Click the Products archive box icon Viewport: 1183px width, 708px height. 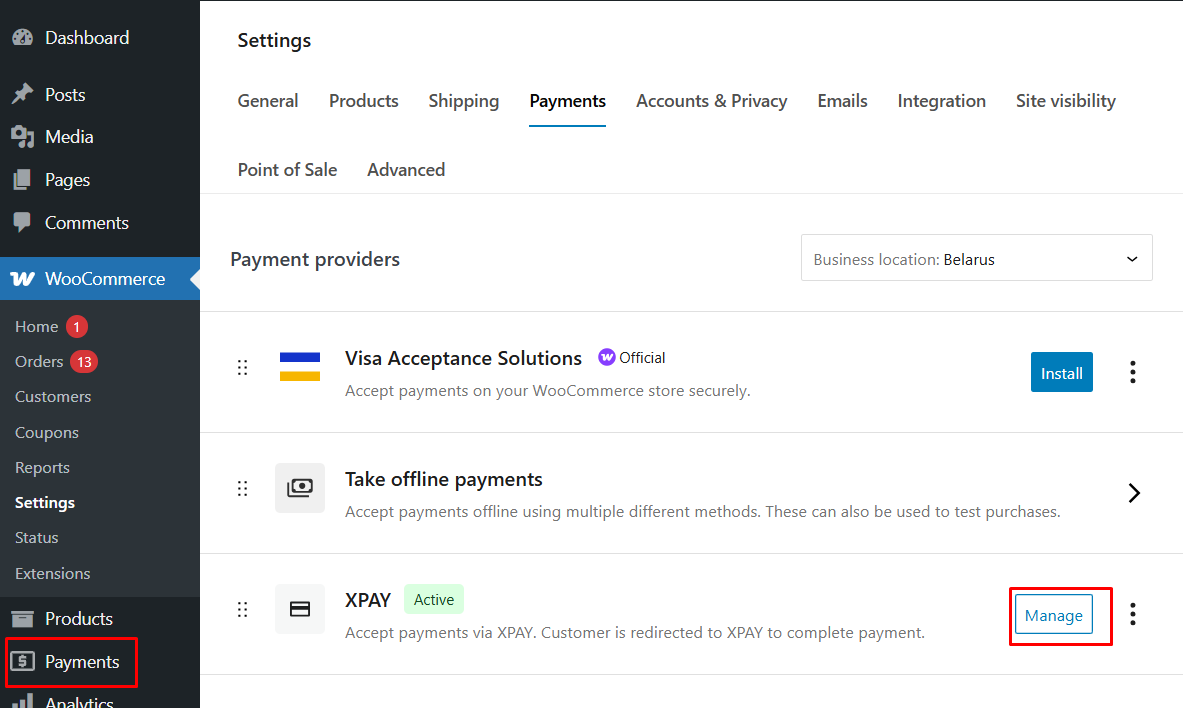(22, 619)
